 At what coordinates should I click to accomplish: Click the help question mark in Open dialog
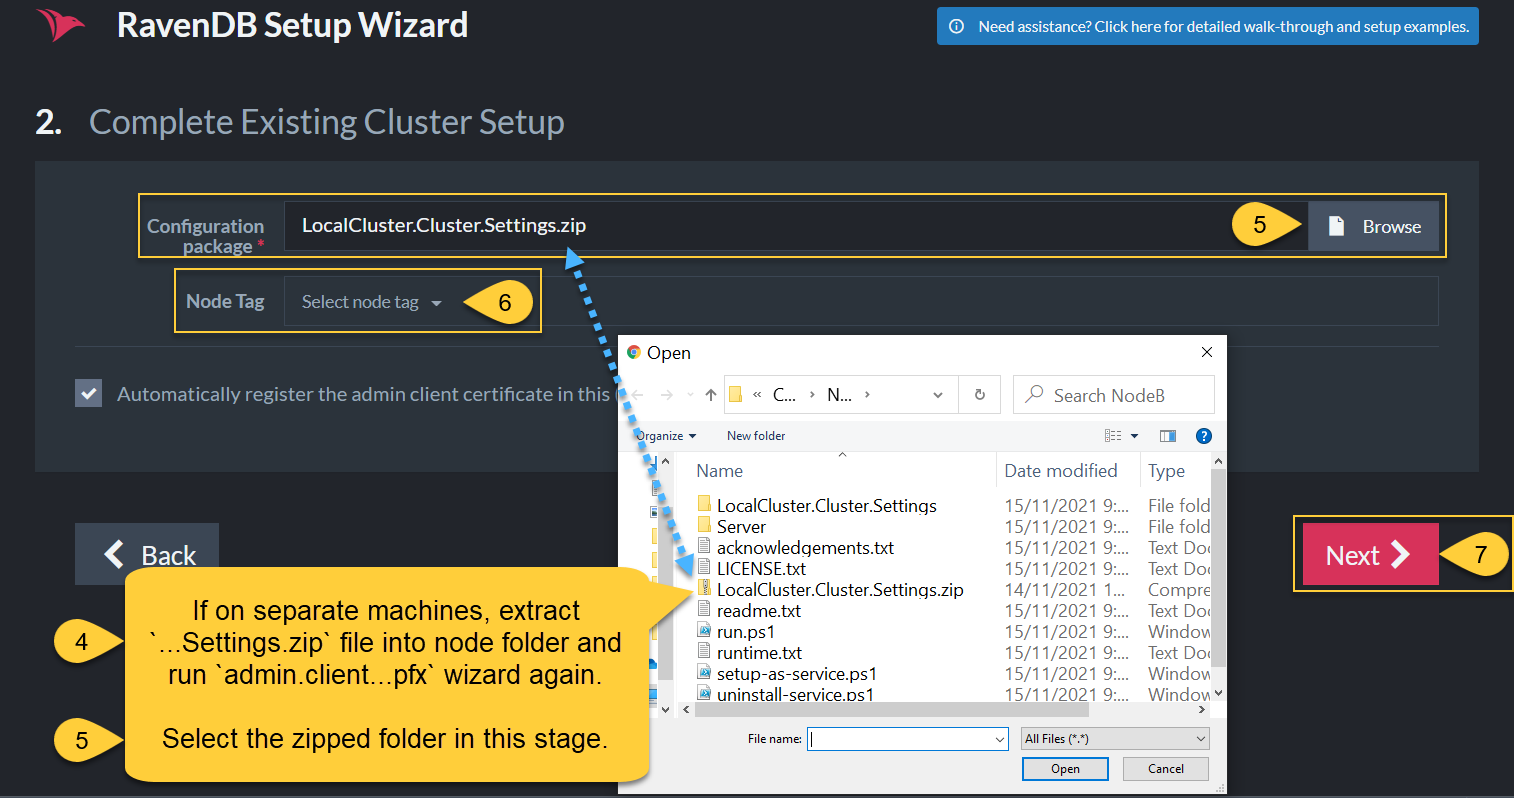point(1204,436)
